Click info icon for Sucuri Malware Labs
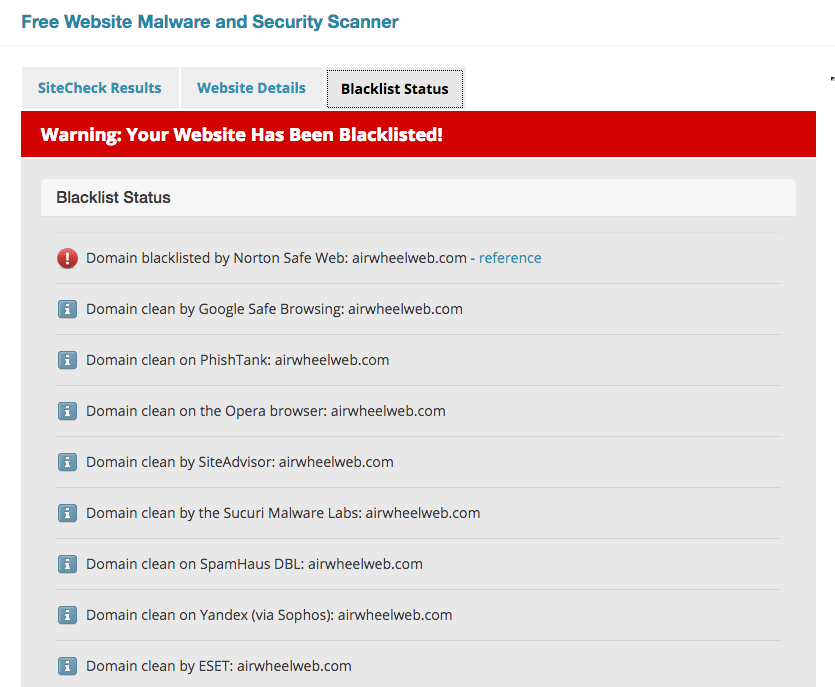835x687 pixels. point(67,513)
